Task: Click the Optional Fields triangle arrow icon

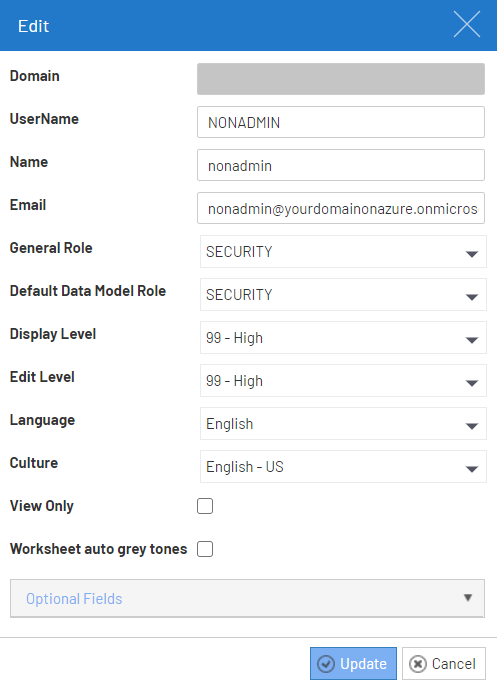Action: (x=468, y=598)
